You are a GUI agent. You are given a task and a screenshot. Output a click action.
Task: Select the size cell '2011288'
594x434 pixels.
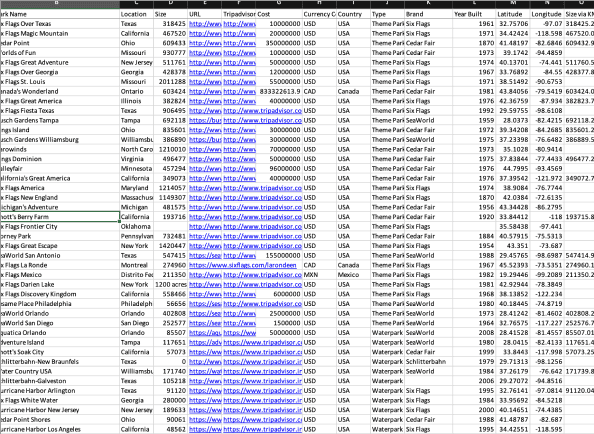pos(170,82)
